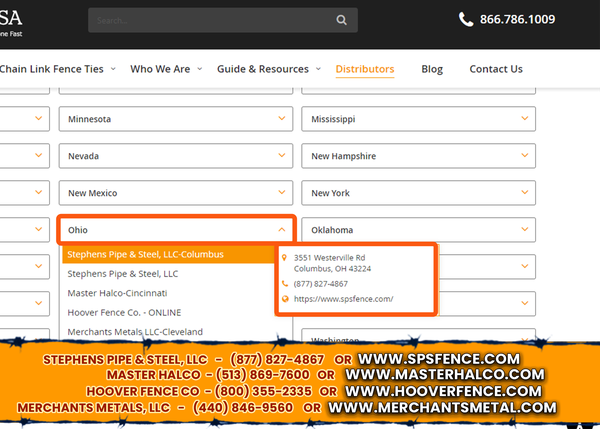Click the globe icon beside website URL

pos(286,299)
